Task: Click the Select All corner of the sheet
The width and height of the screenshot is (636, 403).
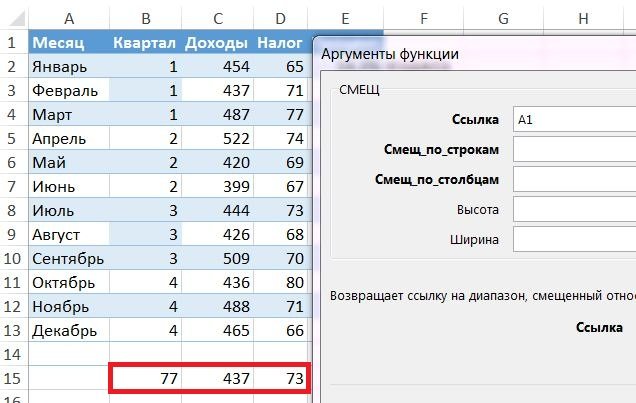Action: [12, 18]
